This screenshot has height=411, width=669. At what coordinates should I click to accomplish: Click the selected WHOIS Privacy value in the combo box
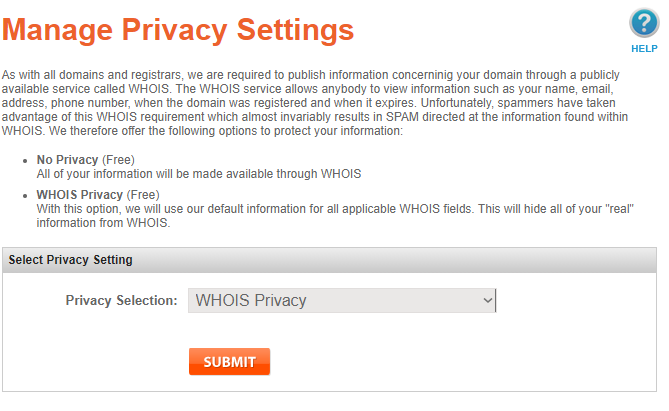click(251, 300)
